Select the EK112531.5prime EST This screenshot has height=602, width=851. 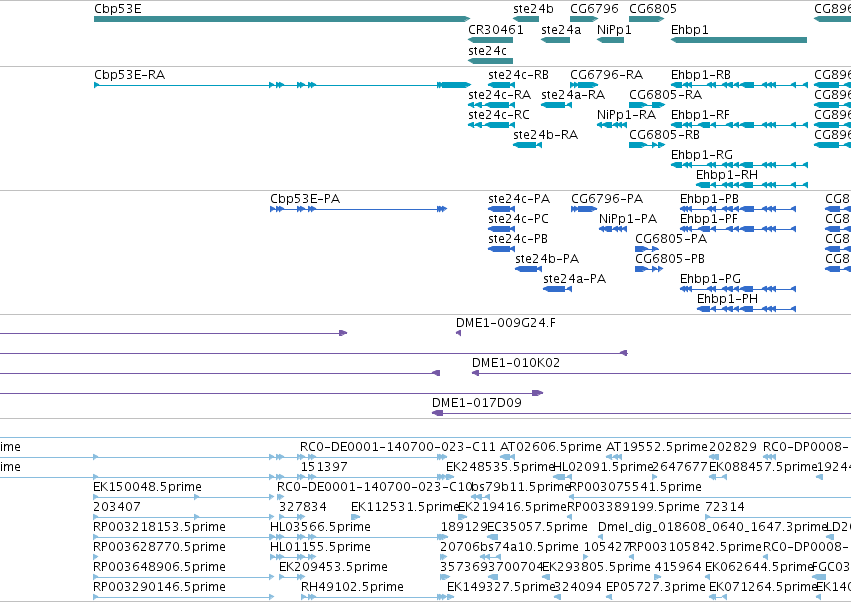coord(354,517)
